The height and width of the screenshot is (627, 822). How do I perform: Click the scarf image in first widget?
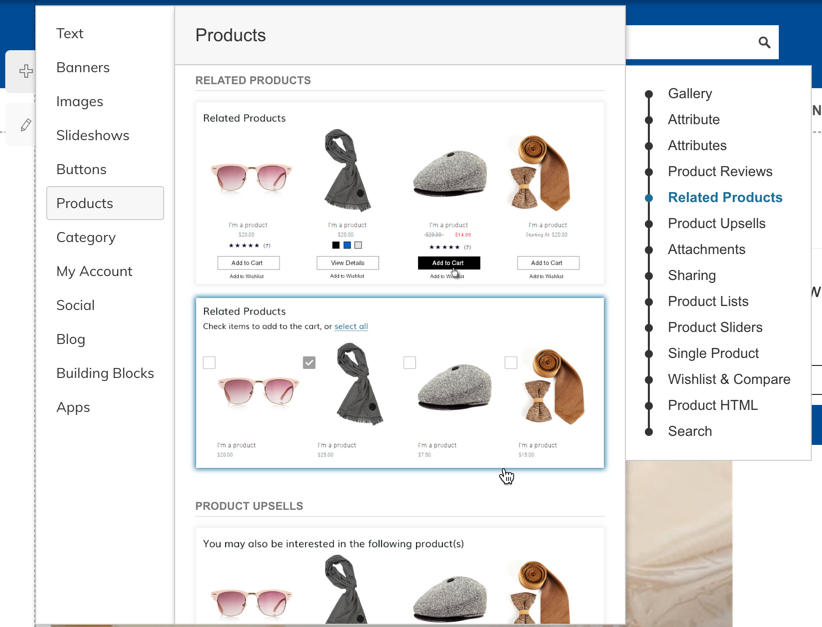(347, 170)
